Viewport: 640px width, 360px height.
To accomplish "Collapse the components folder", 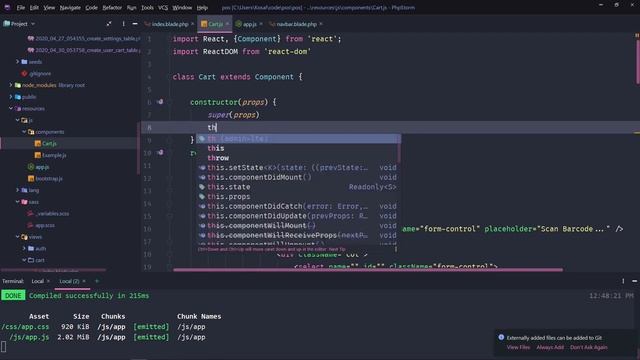I will coord(24,132).
